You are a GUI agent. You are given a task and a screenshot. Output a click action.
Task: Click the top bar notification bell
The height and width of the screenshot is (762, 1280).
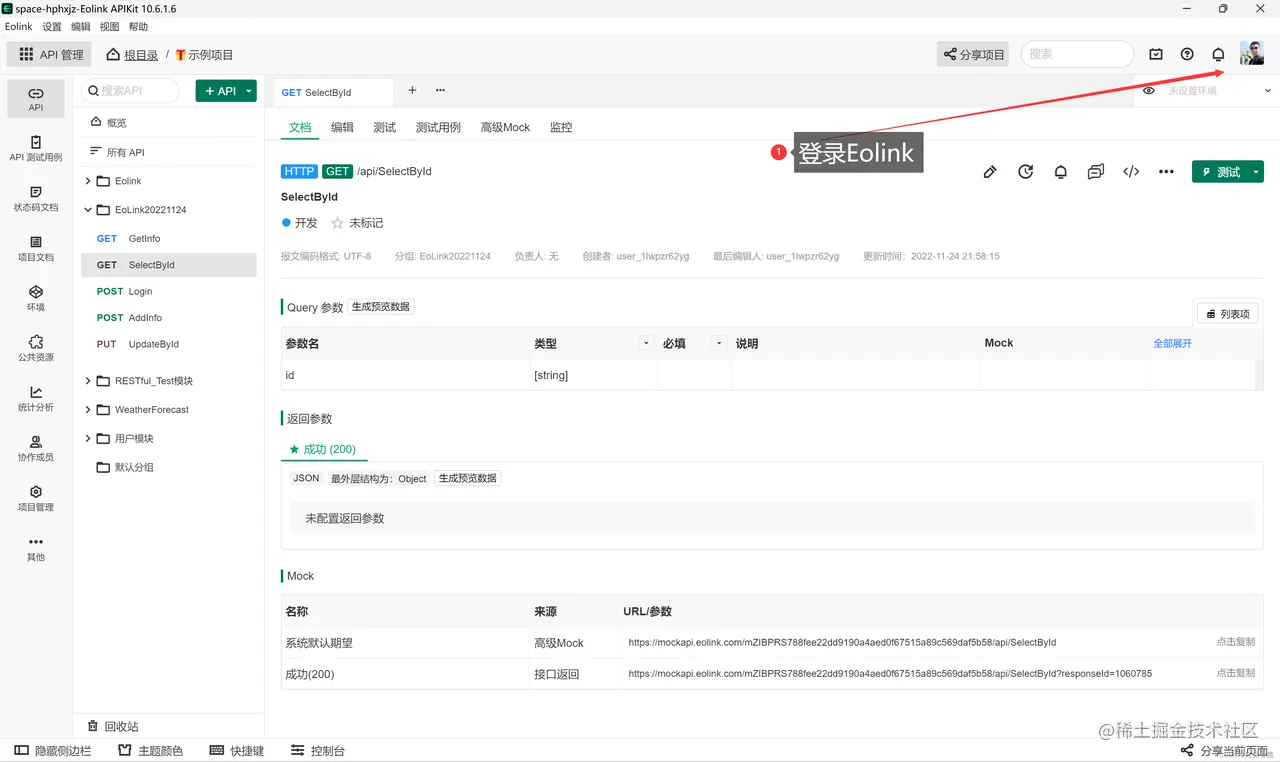(x=1218, y=54)
